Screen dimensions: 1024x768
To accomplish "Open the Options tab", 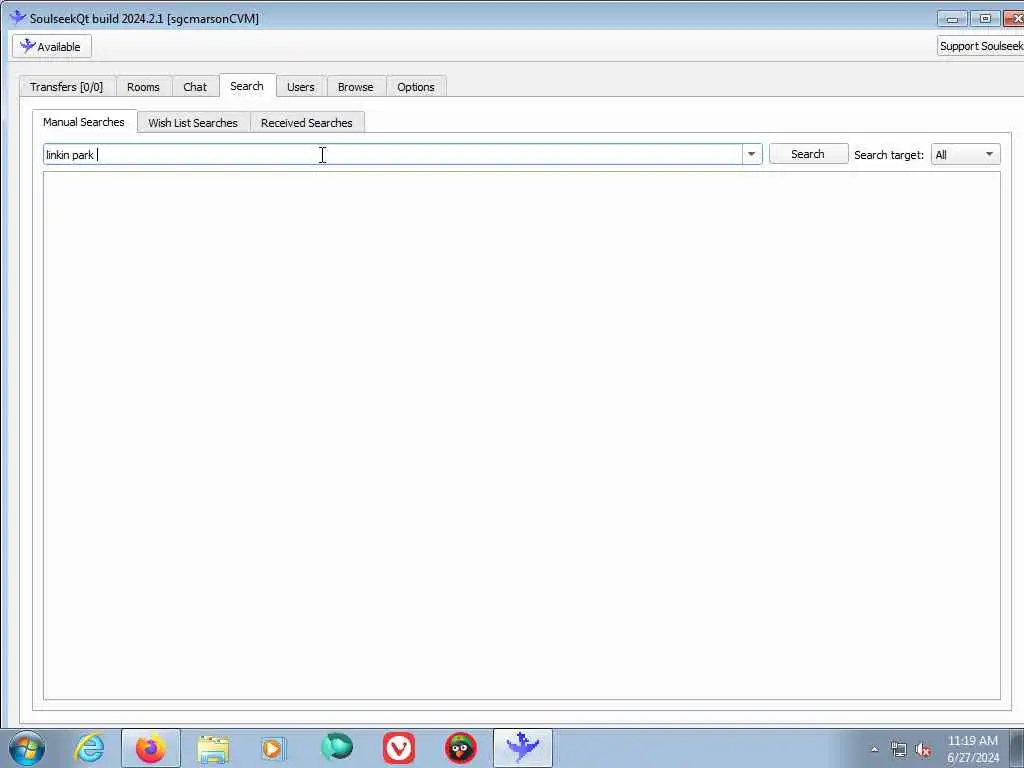I will tap(416, 87).
